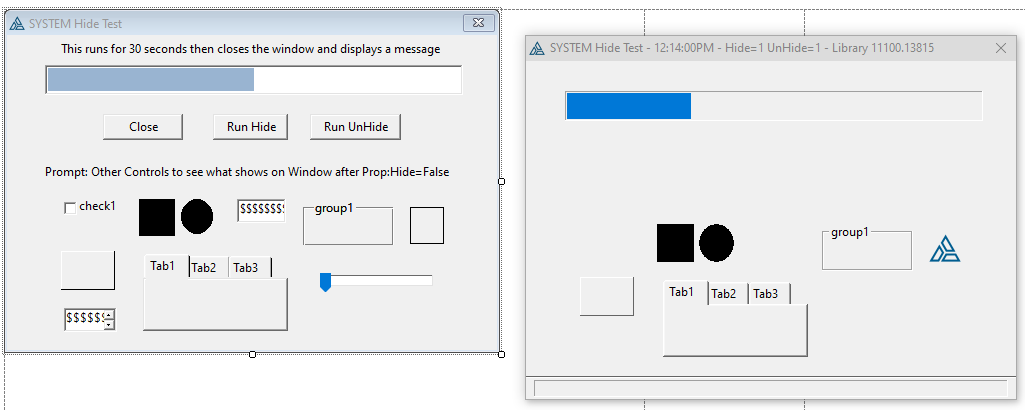Screen dimensions: 1025x410
Task: Click the title bar icon of the 12:14:00PM window
Action: click(537, 48)
